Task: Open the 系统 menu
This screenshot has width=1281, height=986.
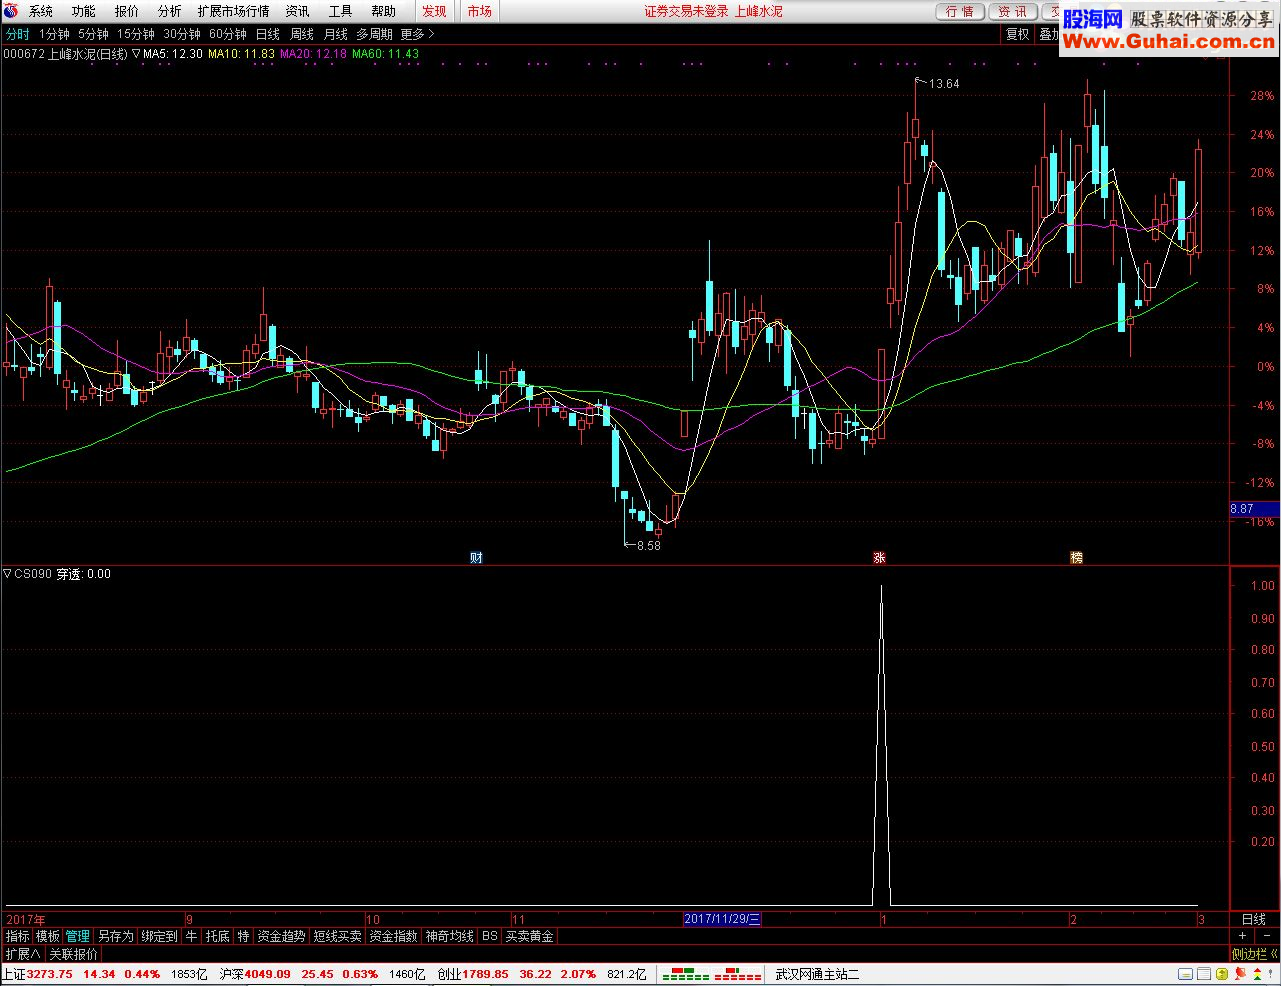Action: tap(41, 11)
